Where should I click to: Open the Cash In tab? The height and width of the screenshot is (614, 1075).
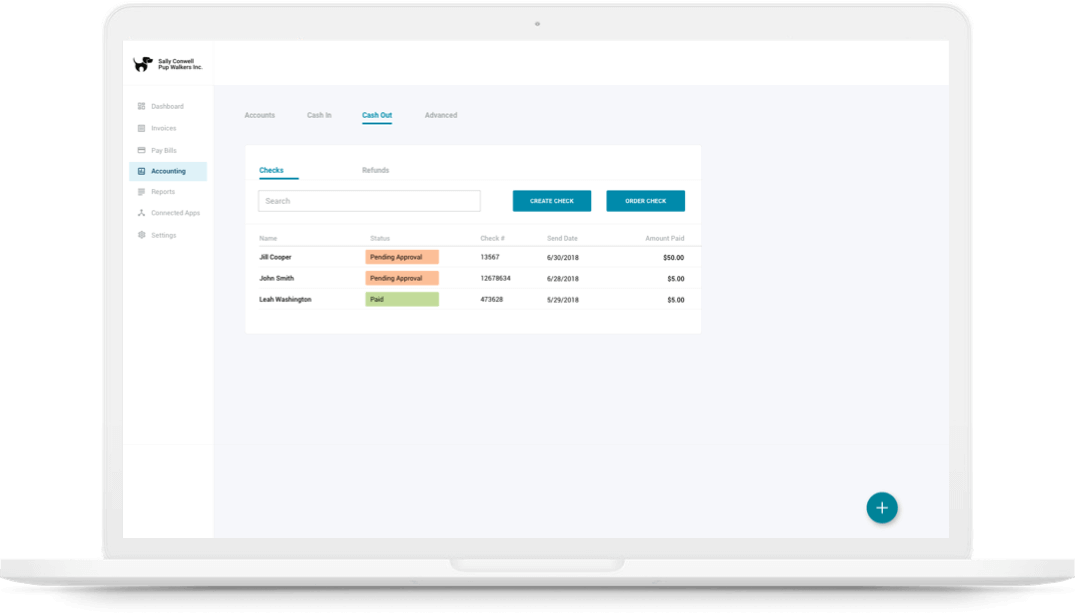(319, 116)
